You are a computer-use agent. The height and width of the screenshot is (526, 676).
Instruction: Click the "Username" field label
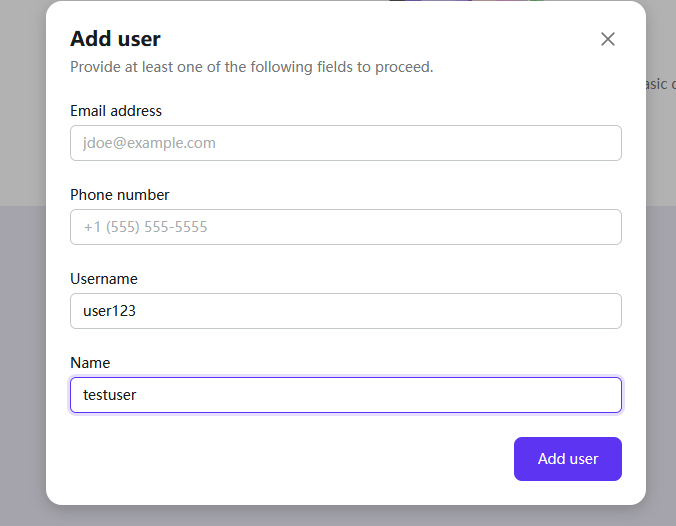(x=104, y=279)
